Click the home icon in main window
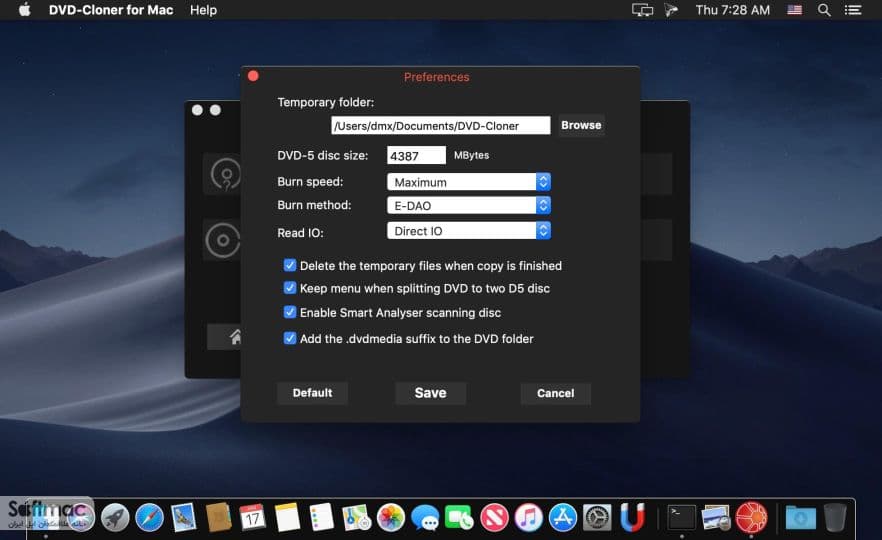 pos(235,336)
